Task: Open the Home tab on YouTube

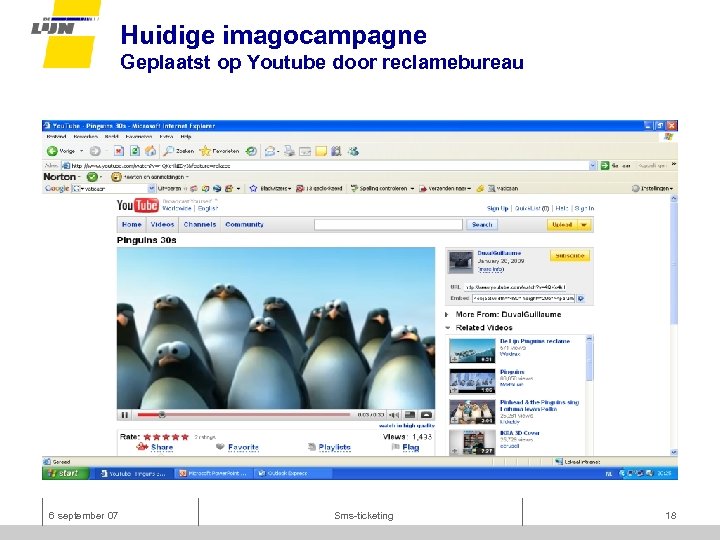Action: [x=132, y=225]
